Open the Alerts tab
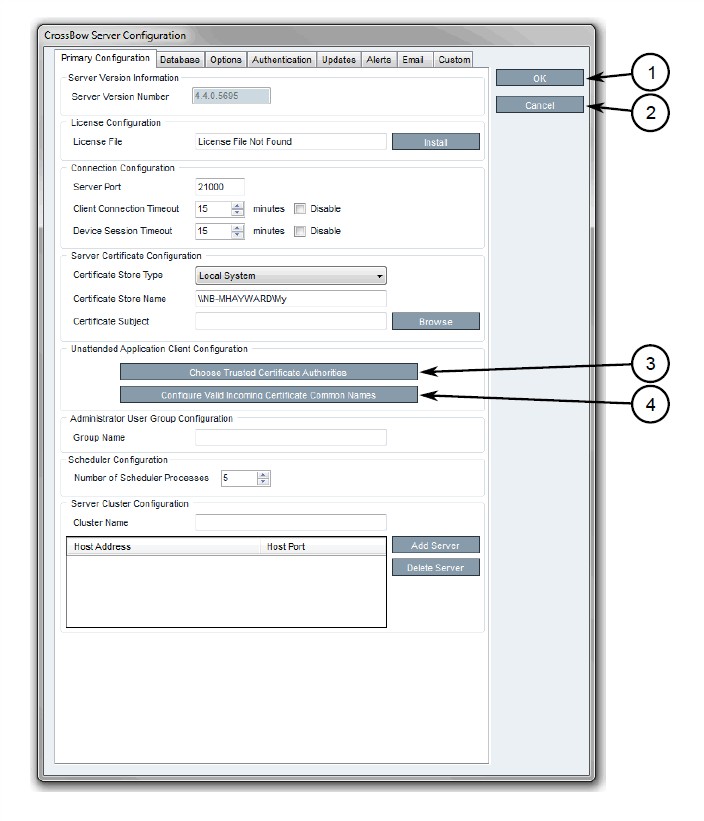The height and width of the screenshot is (821, 704). (x=378, y=60)
